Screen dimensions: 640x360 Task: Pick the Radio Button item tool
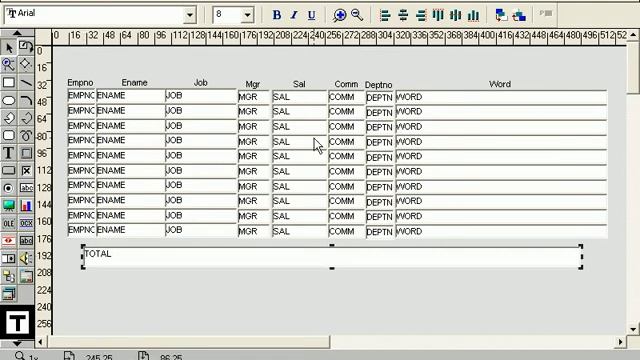point(9,188)
